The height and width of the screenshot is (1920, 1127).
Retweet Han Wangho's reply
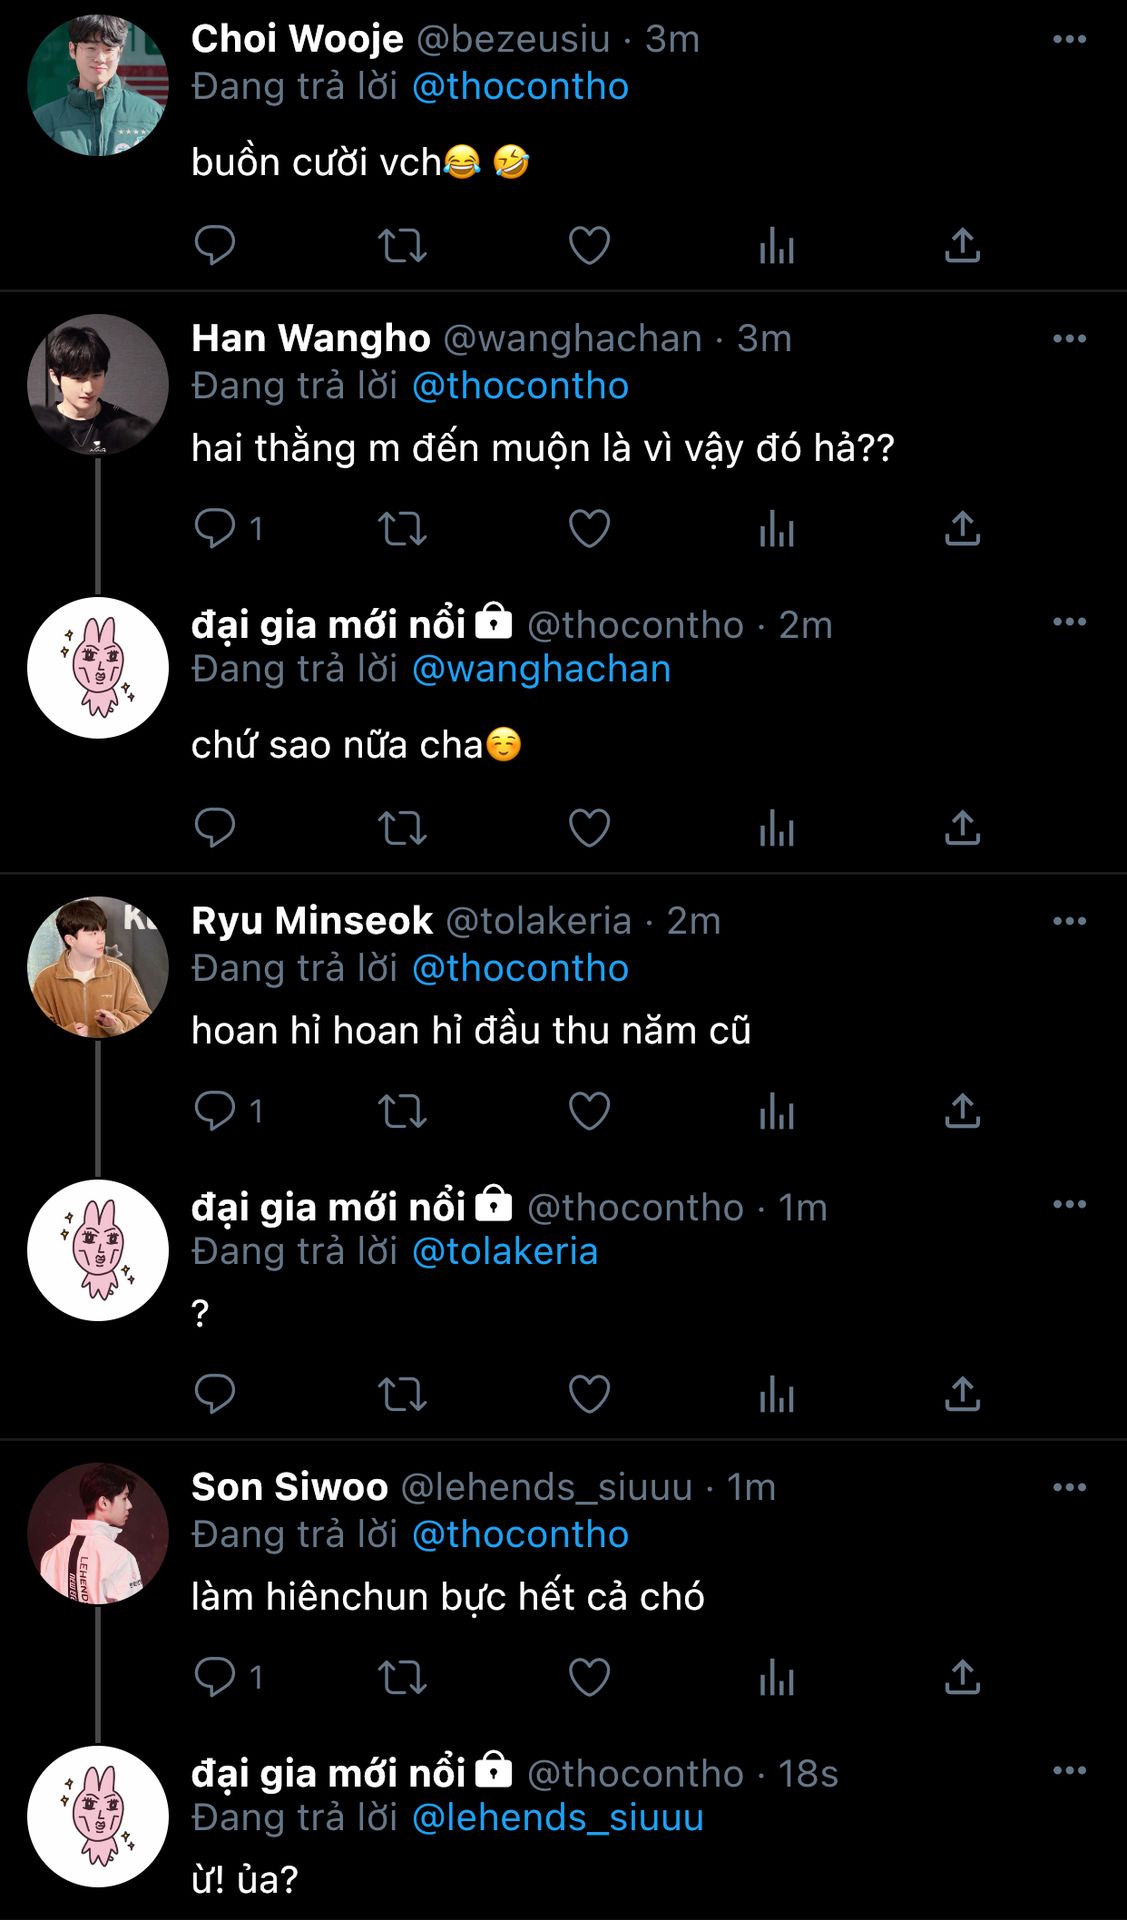[x=402, y=529]
